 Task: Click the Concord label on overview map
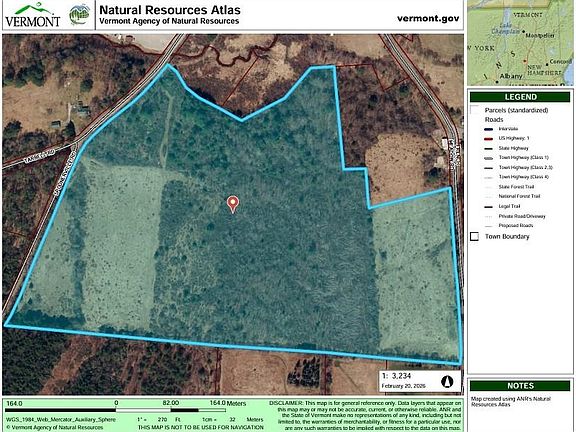[561, 62]
